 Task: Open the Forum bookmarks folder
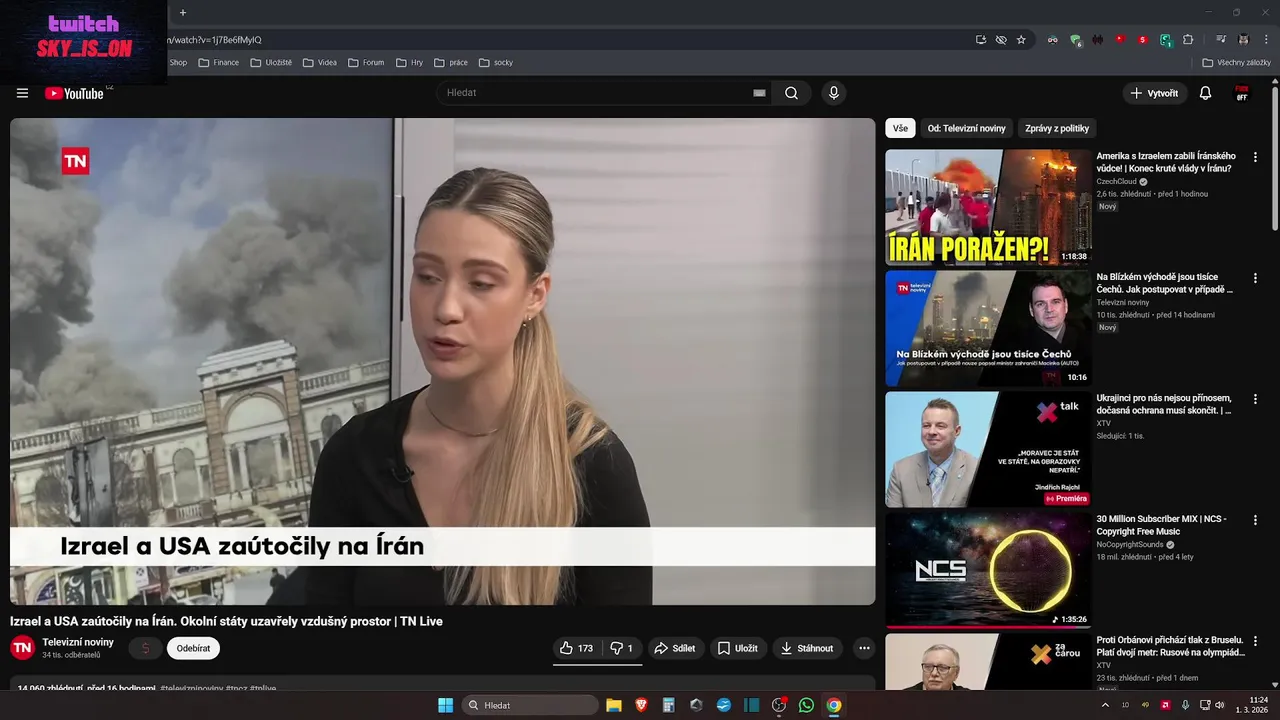[366, 62]
